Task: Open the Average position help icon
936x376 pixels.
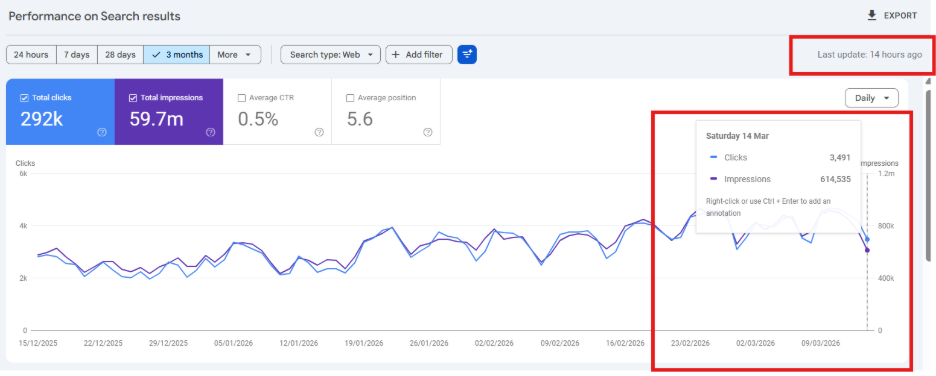Action: tap(427, 132)
